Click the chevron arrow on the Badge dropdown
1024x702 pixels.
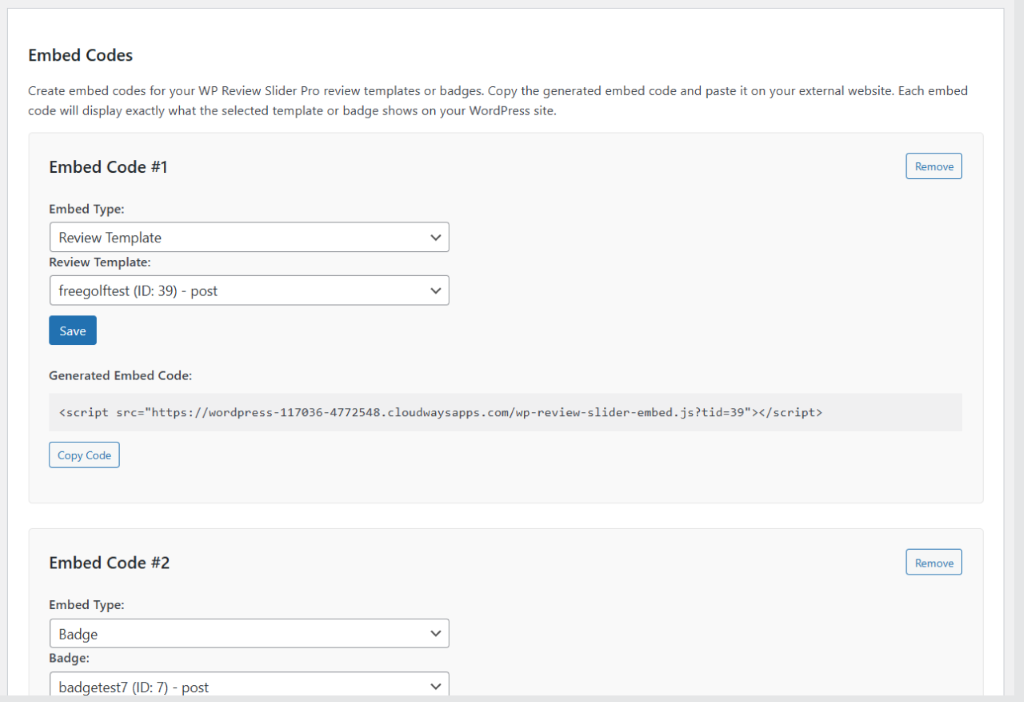435,686
